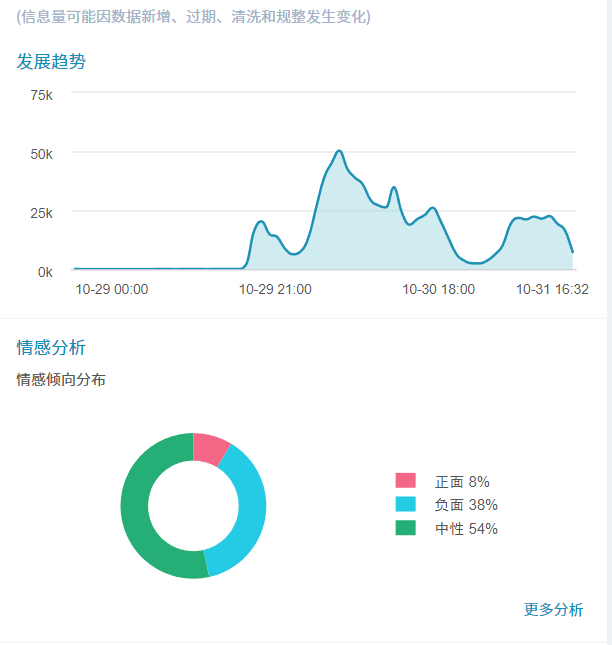Toggle the 正面 8% legend entry
This screenshot has height=645, width=612.
(462, 482)
